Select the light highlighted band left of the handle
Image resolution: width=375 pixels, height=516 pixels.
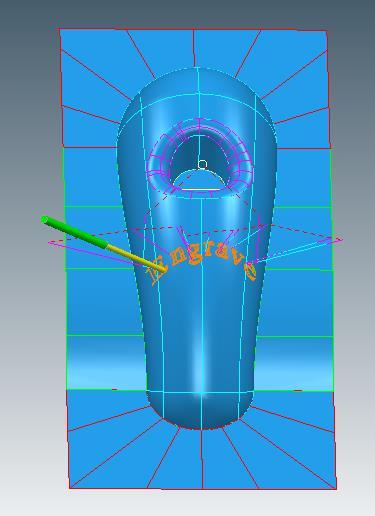pyautogui.click(x=106, y=363)
